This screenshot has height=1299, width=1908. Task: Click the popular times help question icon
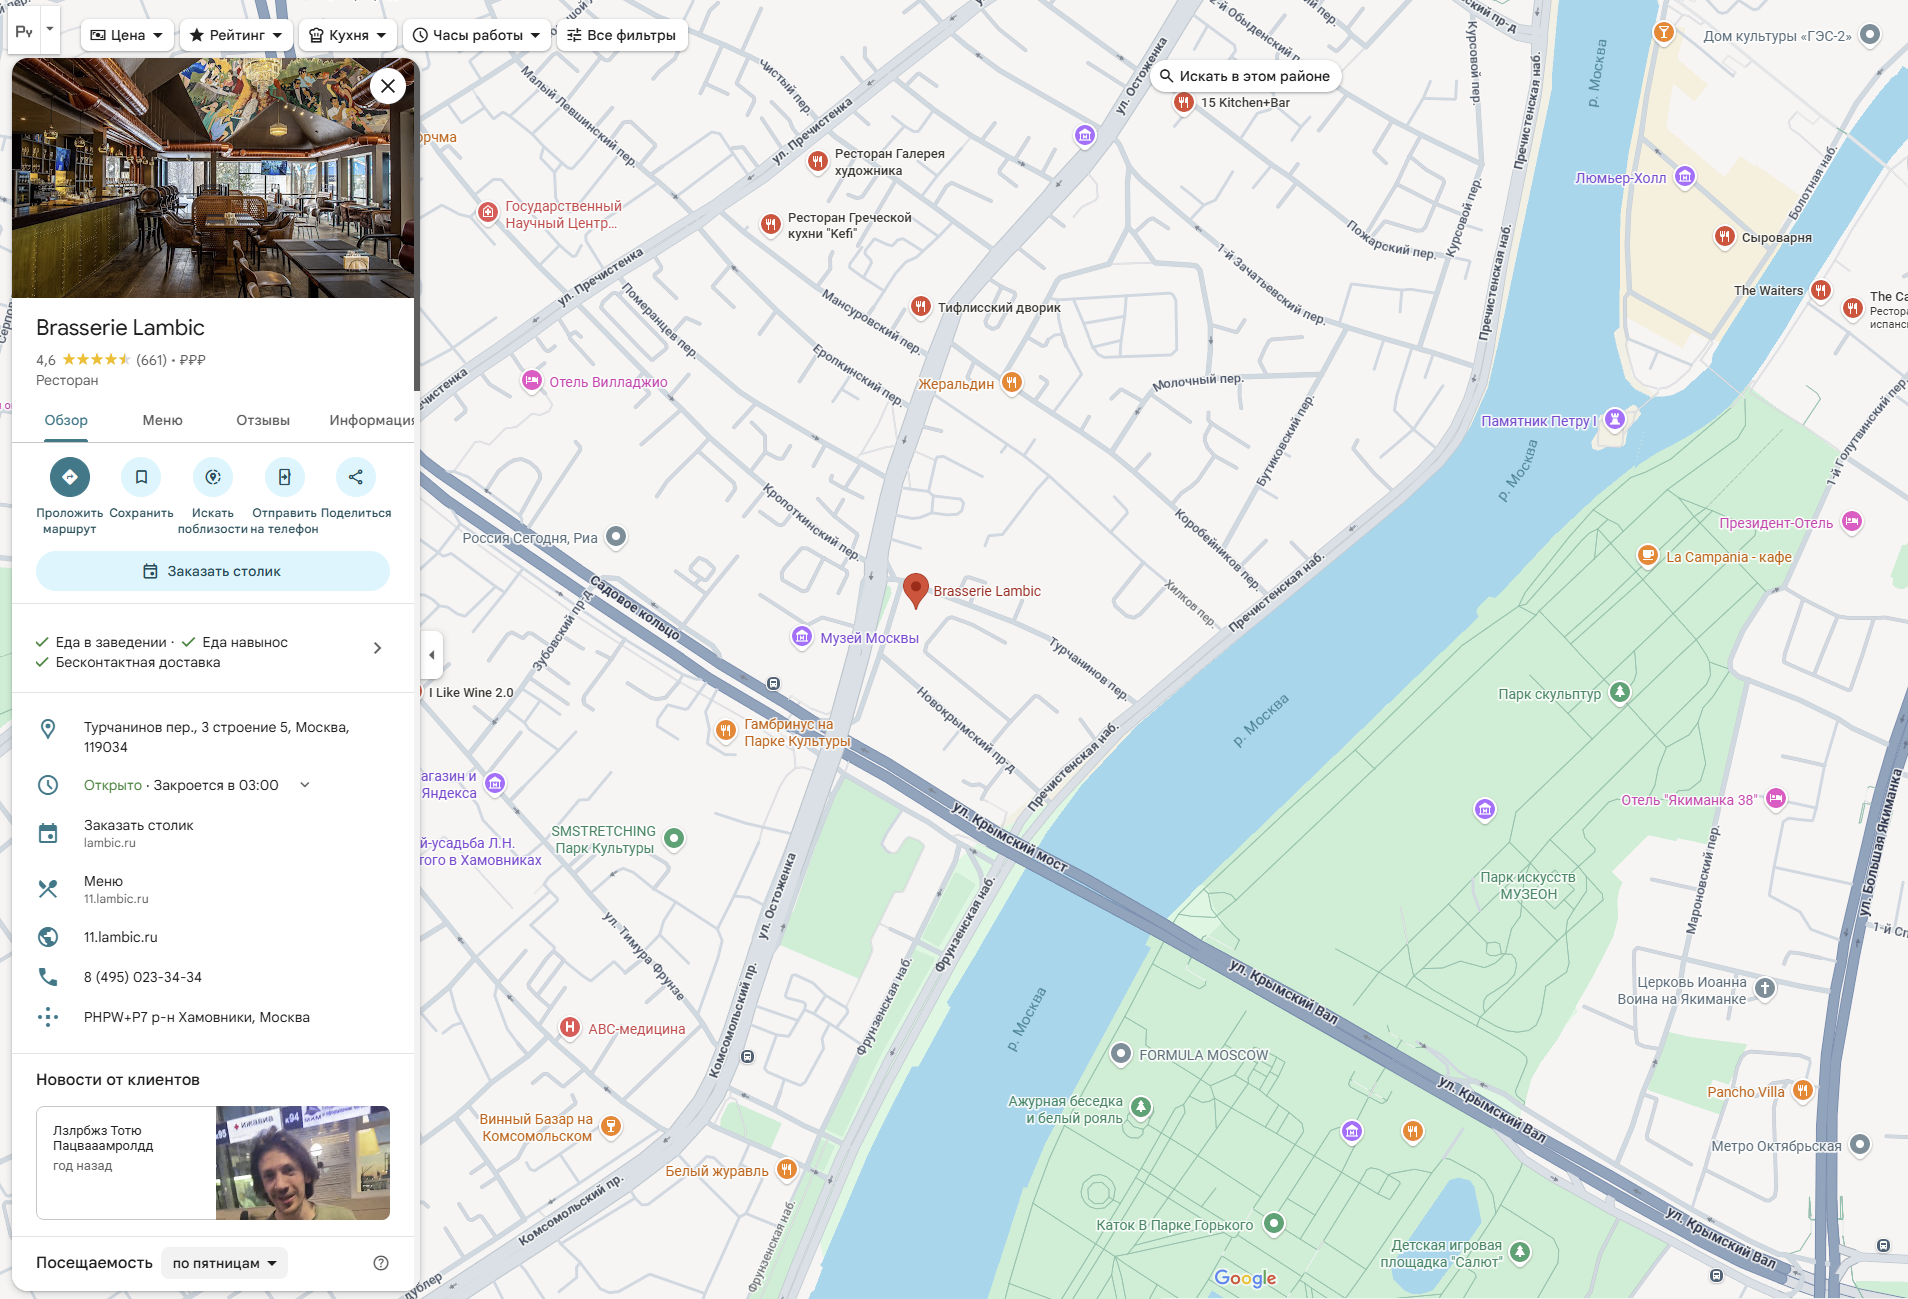[x=381, y=1263]
